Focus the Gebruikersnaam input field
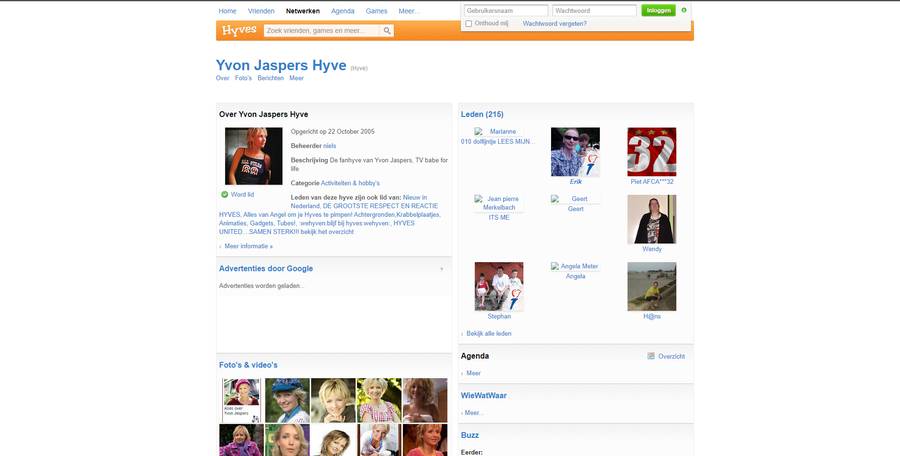Viewport: 900px width, 456px height. coord(506,10)
